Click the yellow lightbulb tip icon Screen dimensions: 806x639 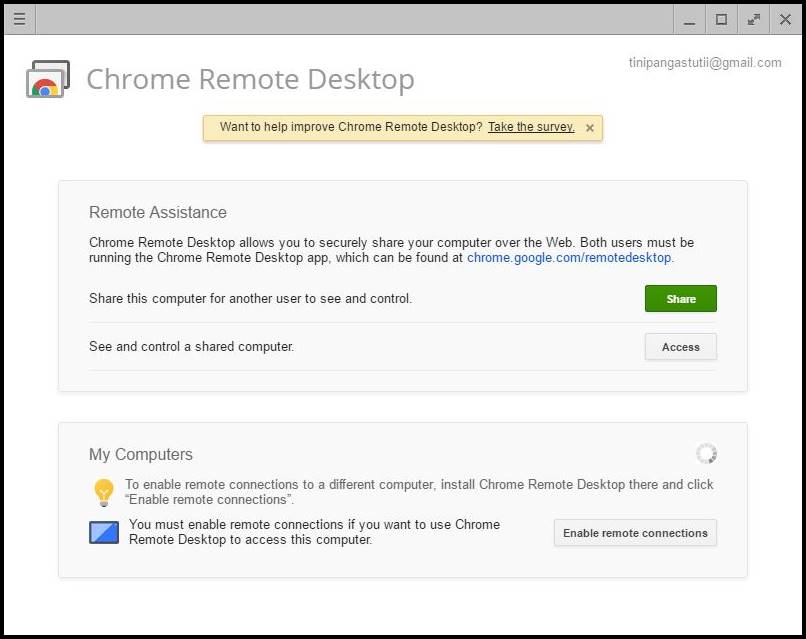pyautogui.click(x=104, y=492)
